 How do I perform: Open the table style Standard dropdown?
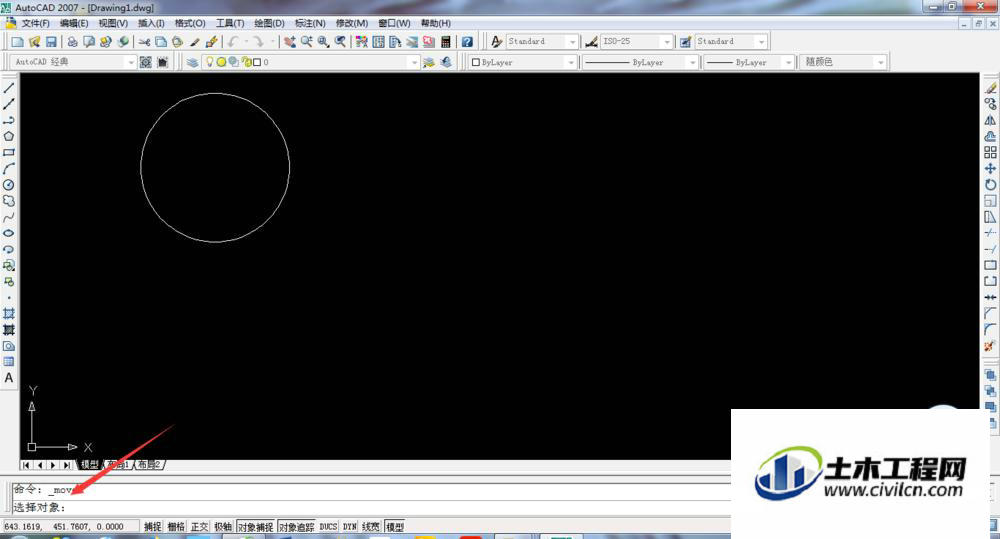point(761,41)
